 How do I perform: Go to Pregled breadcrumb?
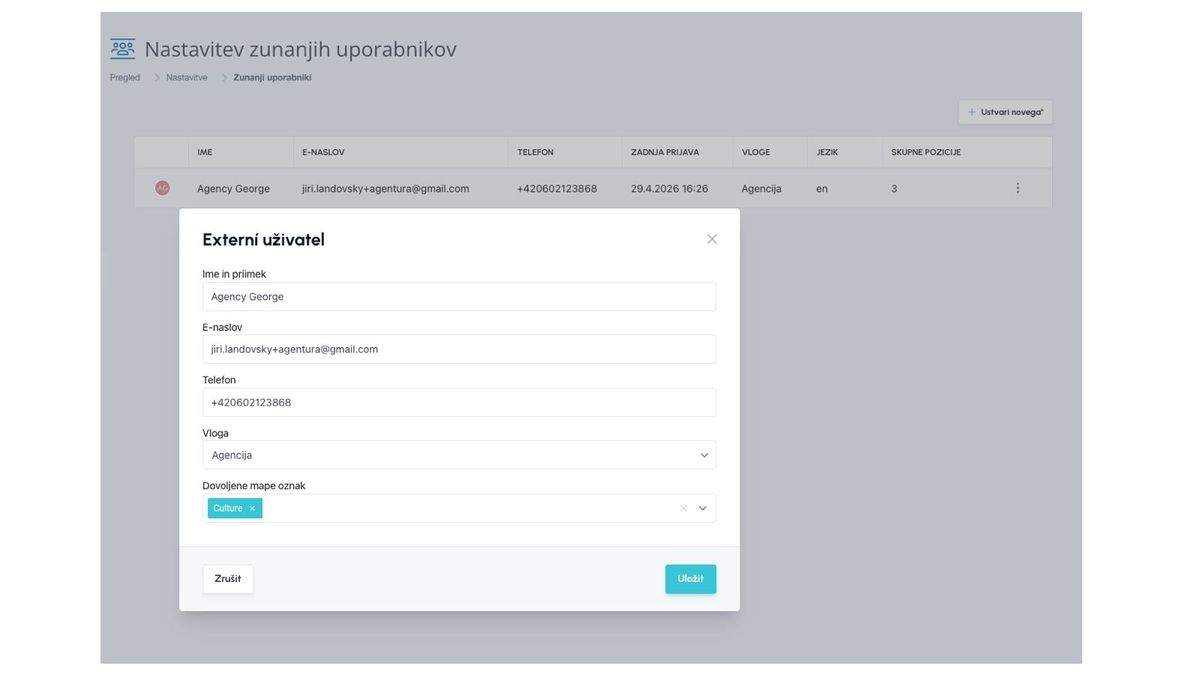pyautogui.click(x=125, y=77)
